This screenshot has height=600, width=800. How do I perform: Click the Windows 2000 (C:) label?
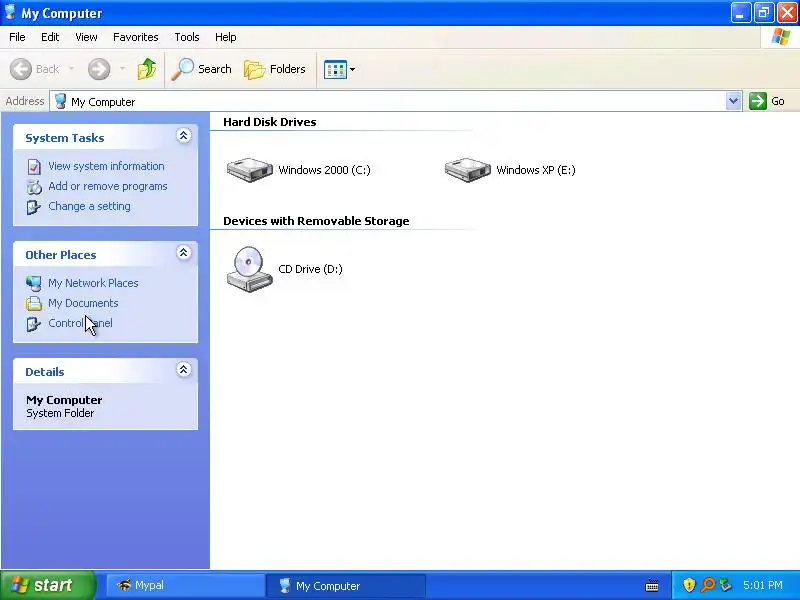[x=324, y=170]
